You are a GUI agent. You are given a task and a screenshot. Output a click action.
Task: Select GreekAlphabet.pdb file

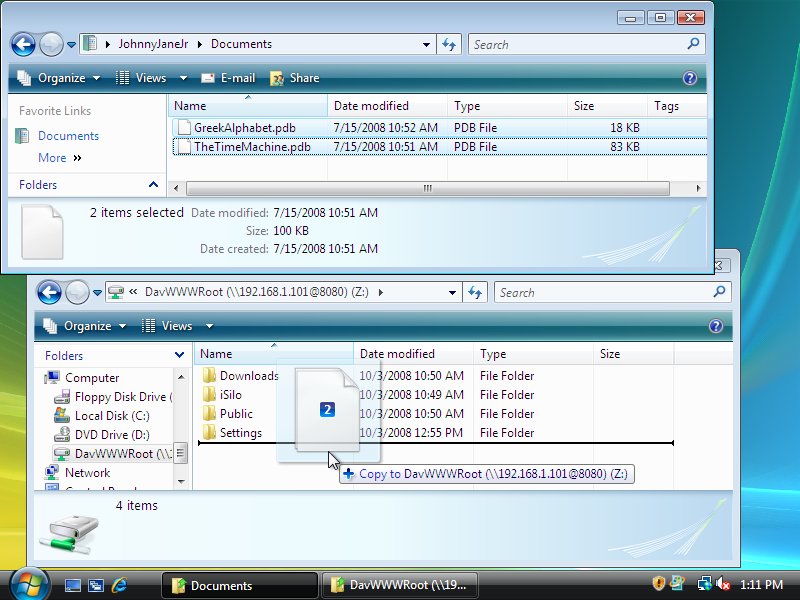tap(244, 128)
